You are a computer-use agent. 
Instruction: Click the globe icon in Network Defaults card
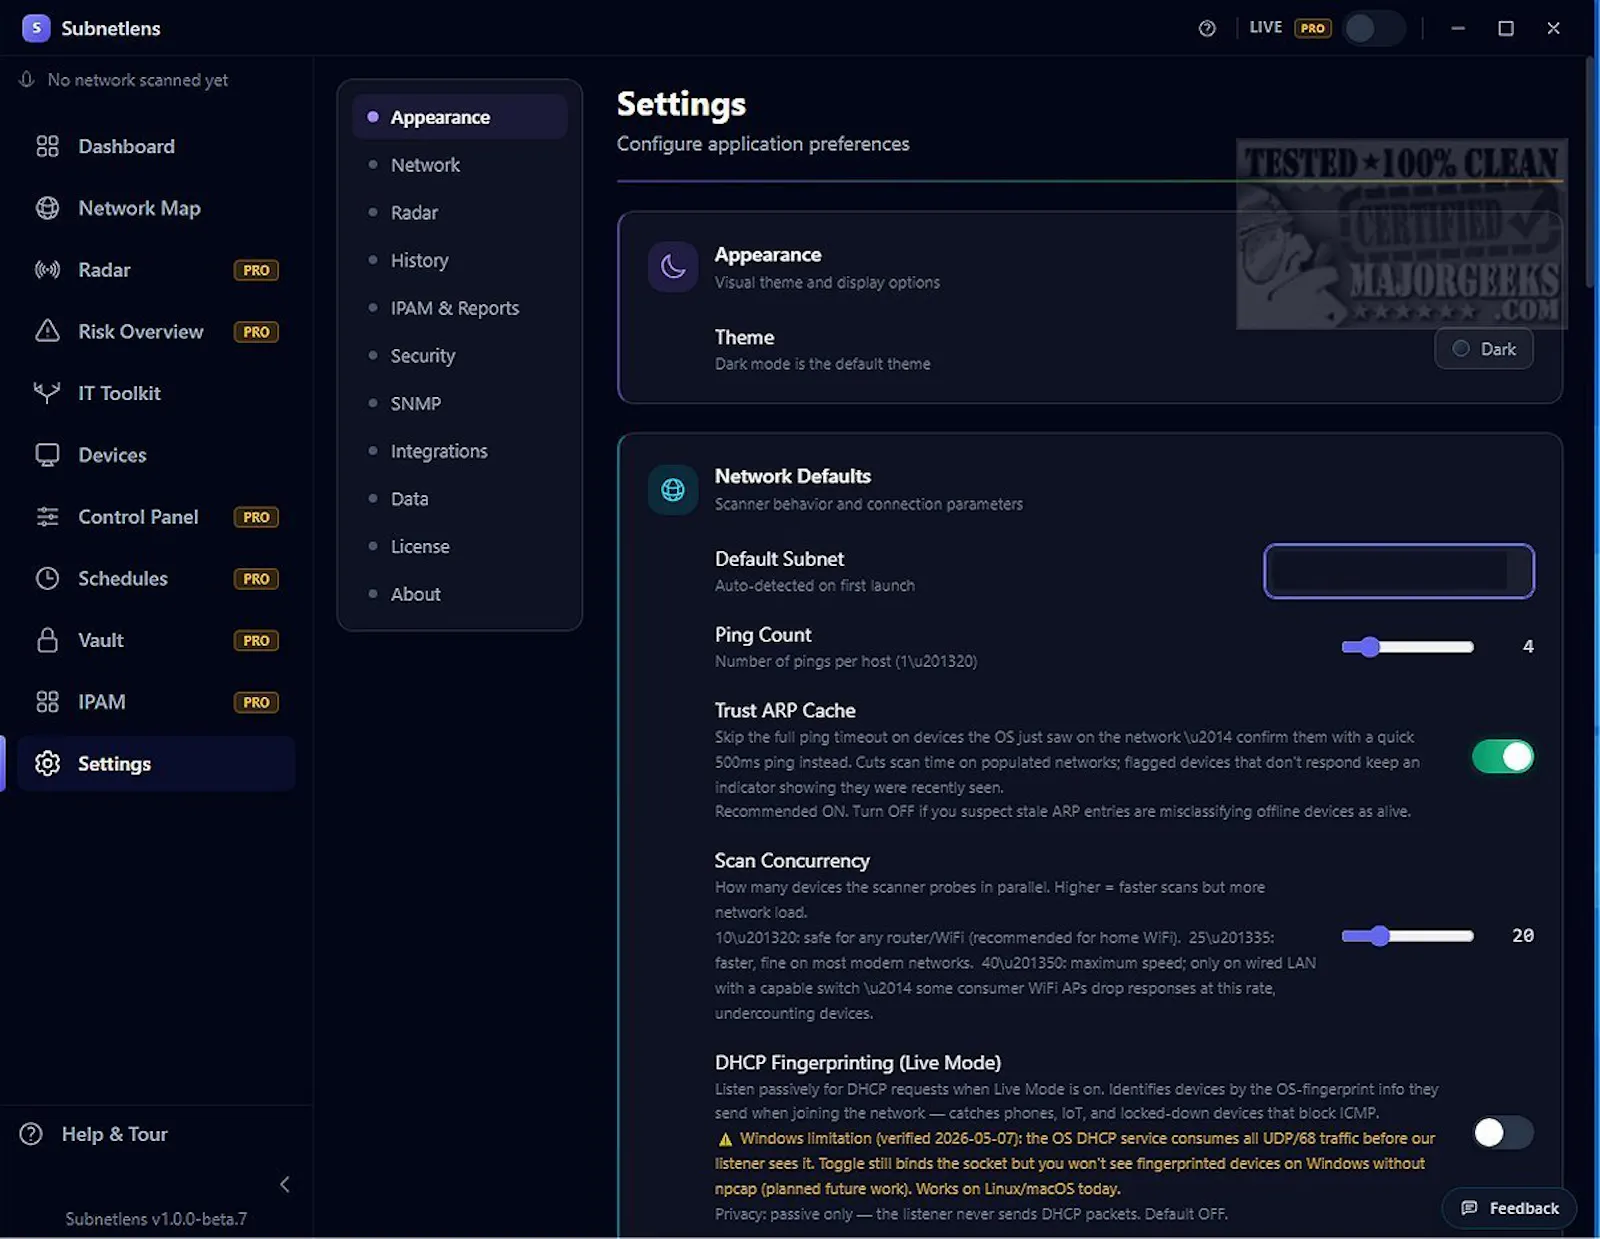pyautogui.click(x=673, y=489)
